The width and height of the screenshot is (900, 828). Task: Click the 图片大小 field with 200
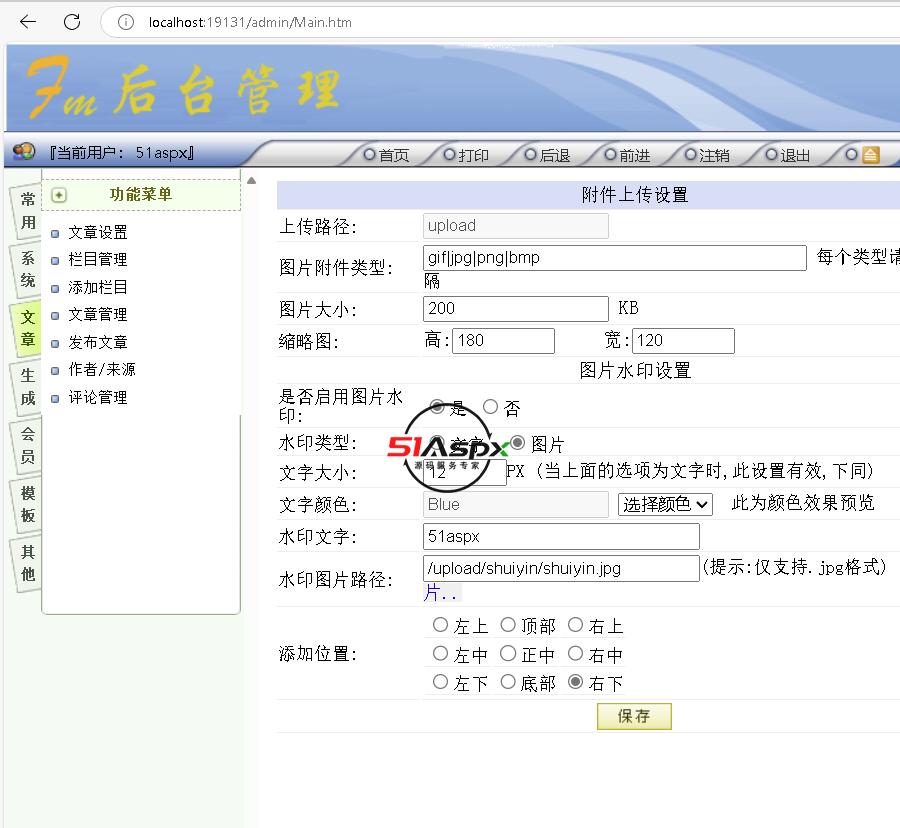tap(515, 309)
